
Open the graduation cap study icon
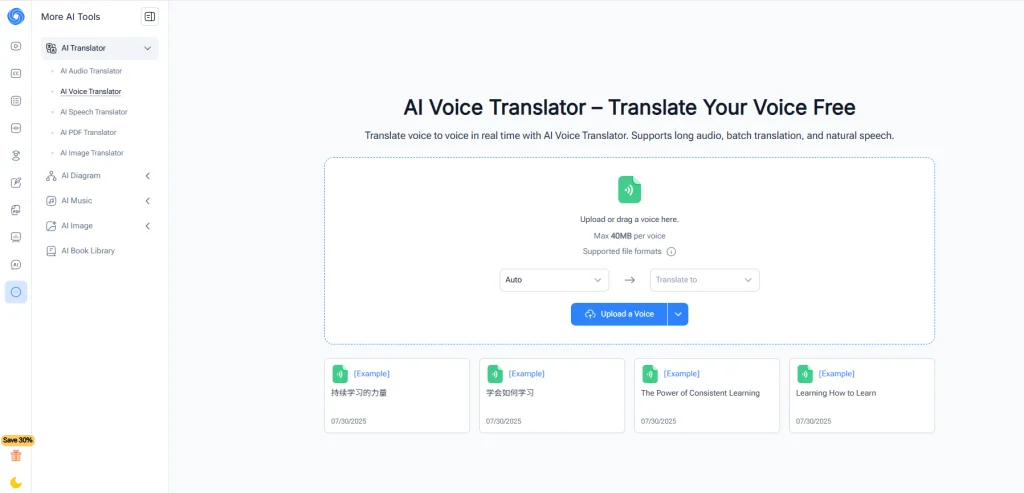pyautogui.click(x=16, y=155)
